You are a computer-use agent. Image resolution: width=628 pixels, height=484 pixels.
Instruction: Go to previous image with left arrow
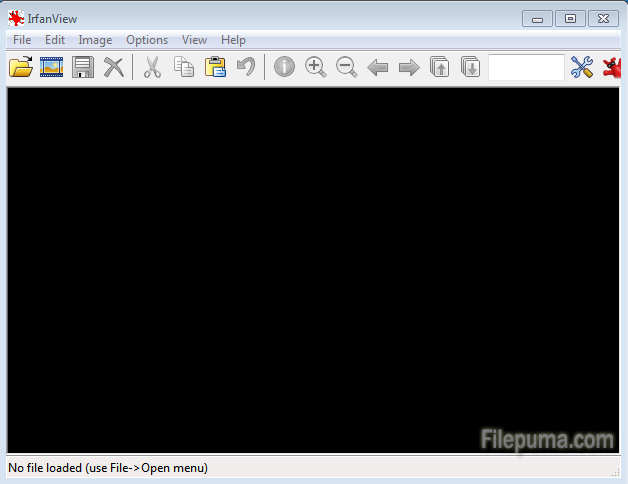tap(378, 68)
